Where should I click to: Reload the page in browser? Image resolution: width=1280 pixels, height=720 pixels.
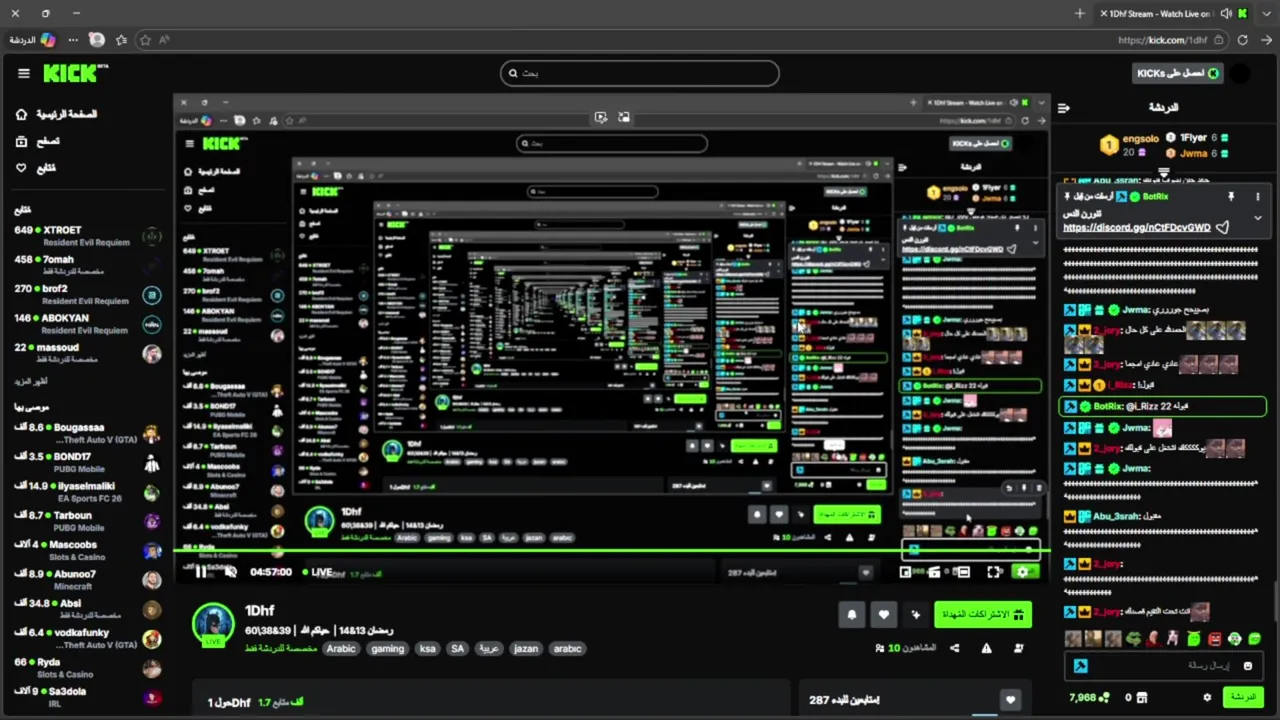point(1242,40)
